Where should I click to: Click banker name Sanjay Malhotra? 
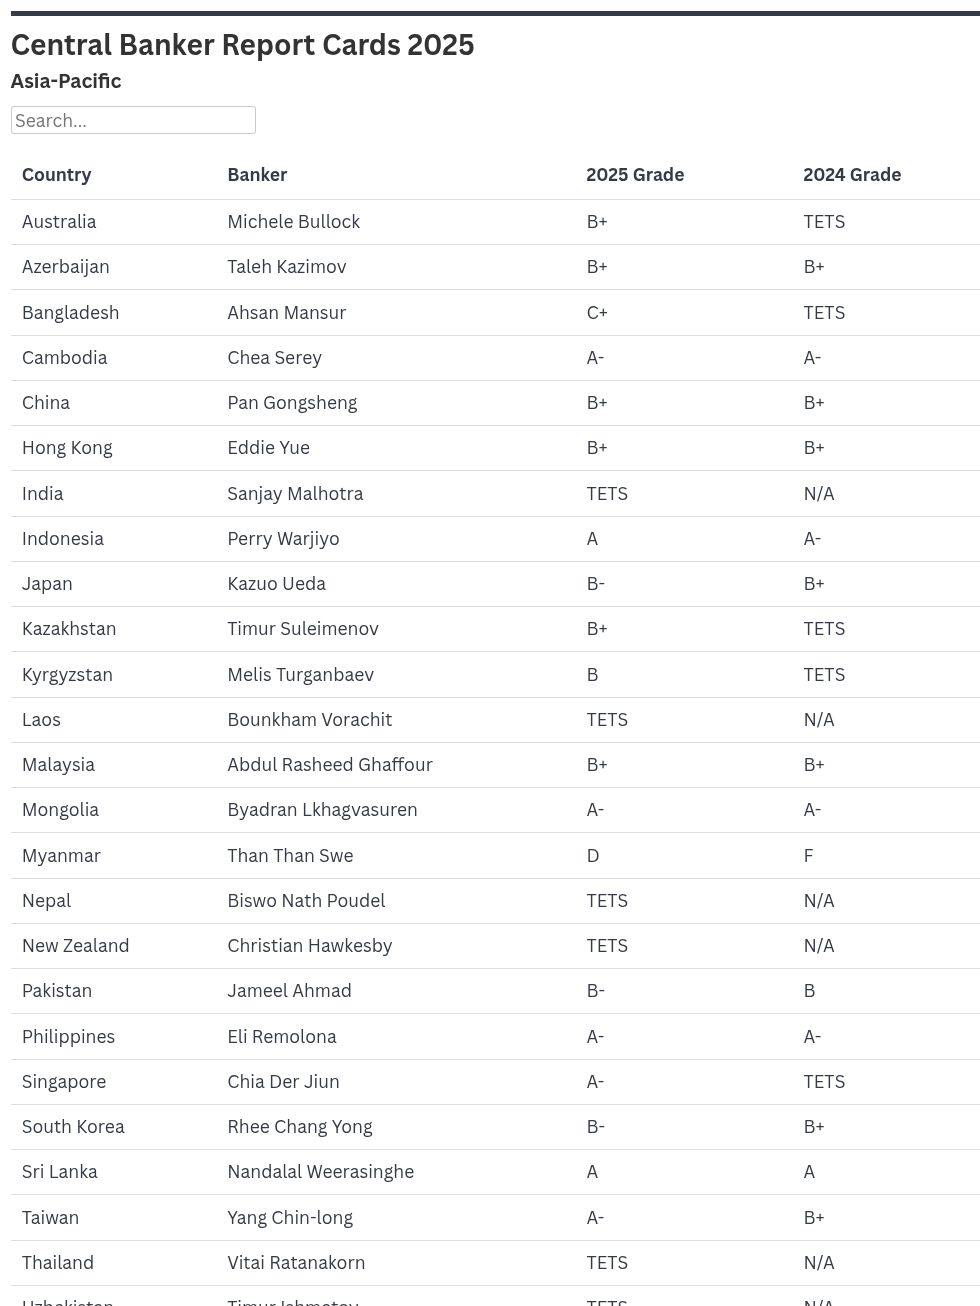coord(295,494)
